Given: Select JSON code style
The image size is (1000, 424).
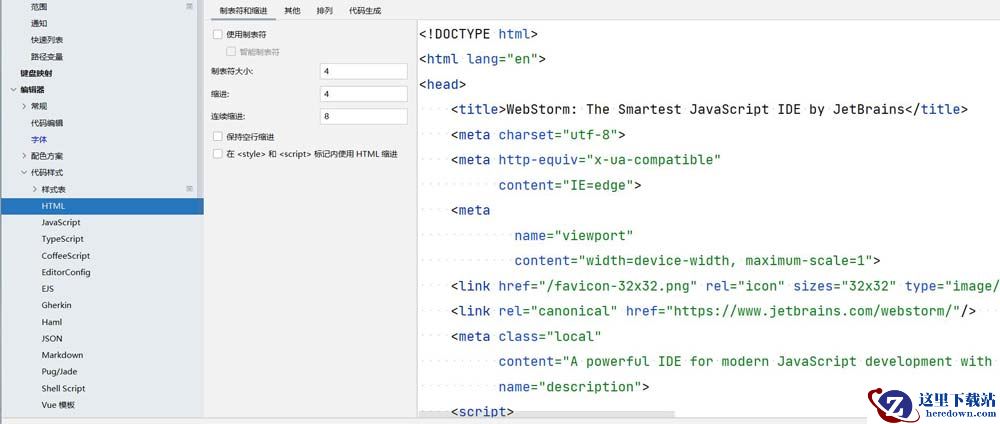Looking at the screenshot, I should click(52, 339).
